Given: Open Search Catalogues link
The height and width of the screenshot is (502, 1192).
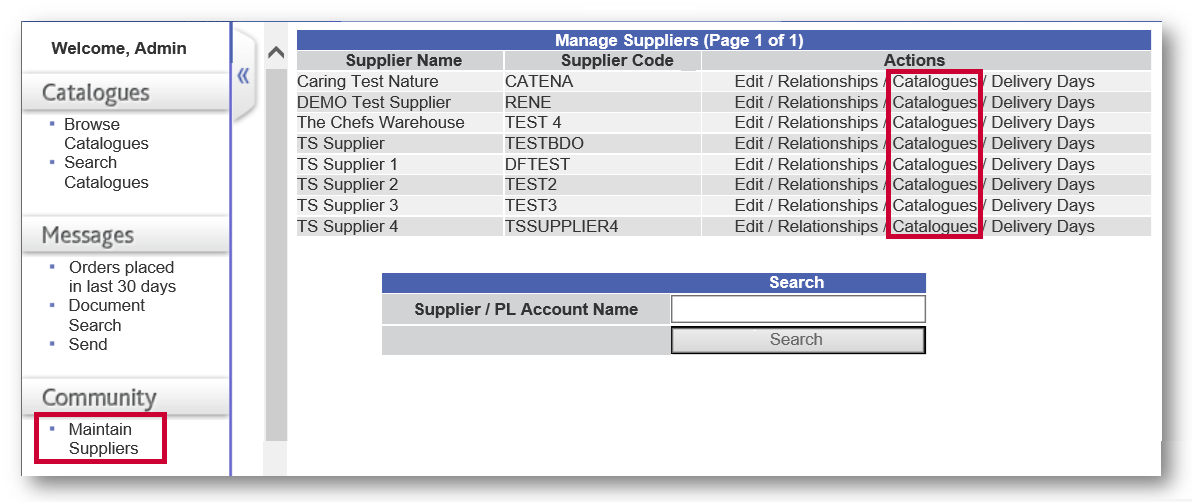Looking at the screenshot, I should 106,172.
